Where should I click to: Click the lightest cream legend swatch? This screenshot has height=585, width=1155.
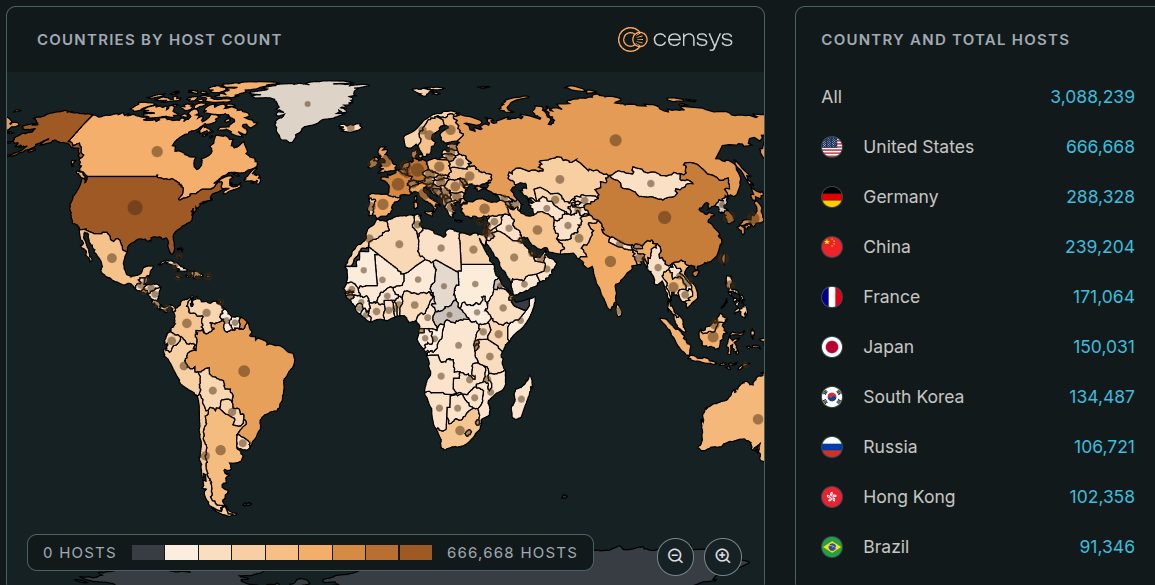(181, 553)
